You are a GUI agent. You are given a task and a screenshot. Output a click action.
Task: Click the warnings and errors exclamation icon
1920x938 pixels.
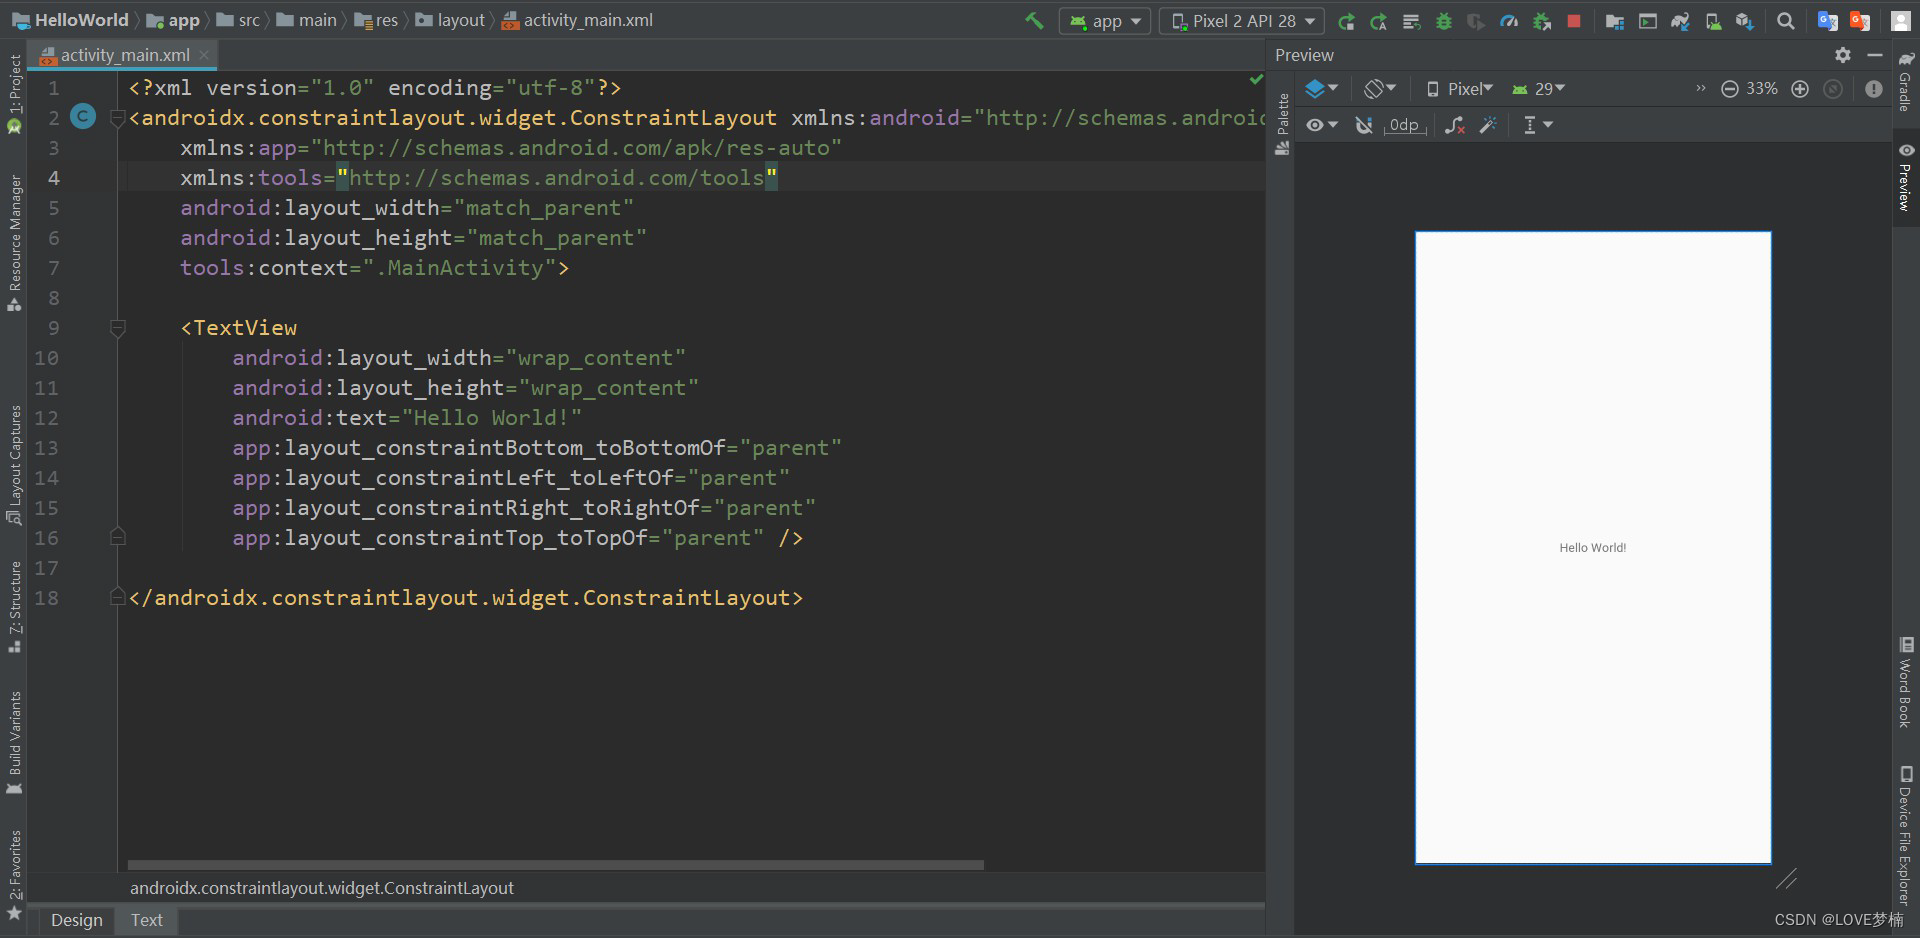(x=1874, y=89)
